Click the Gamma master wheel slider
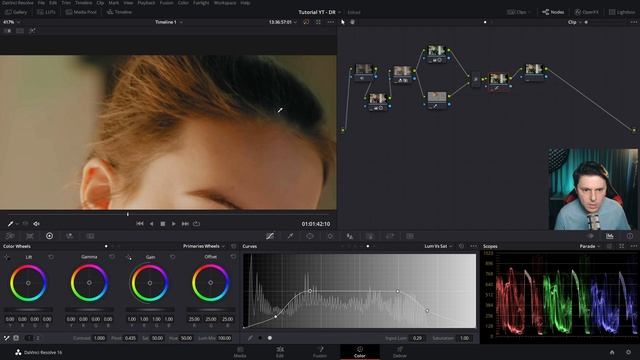The height and width of the screenshot is (360, 640). point(89,310)
